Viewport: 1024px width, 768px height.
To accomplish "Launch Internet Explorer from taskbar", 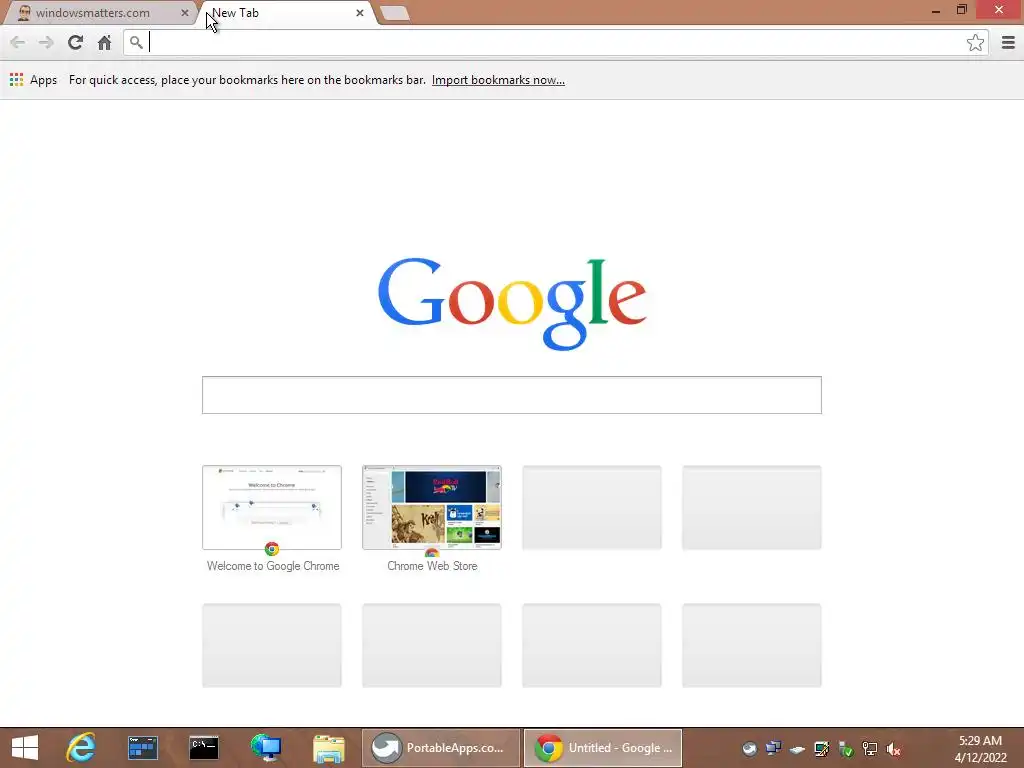I will click(x=81, y=748).
